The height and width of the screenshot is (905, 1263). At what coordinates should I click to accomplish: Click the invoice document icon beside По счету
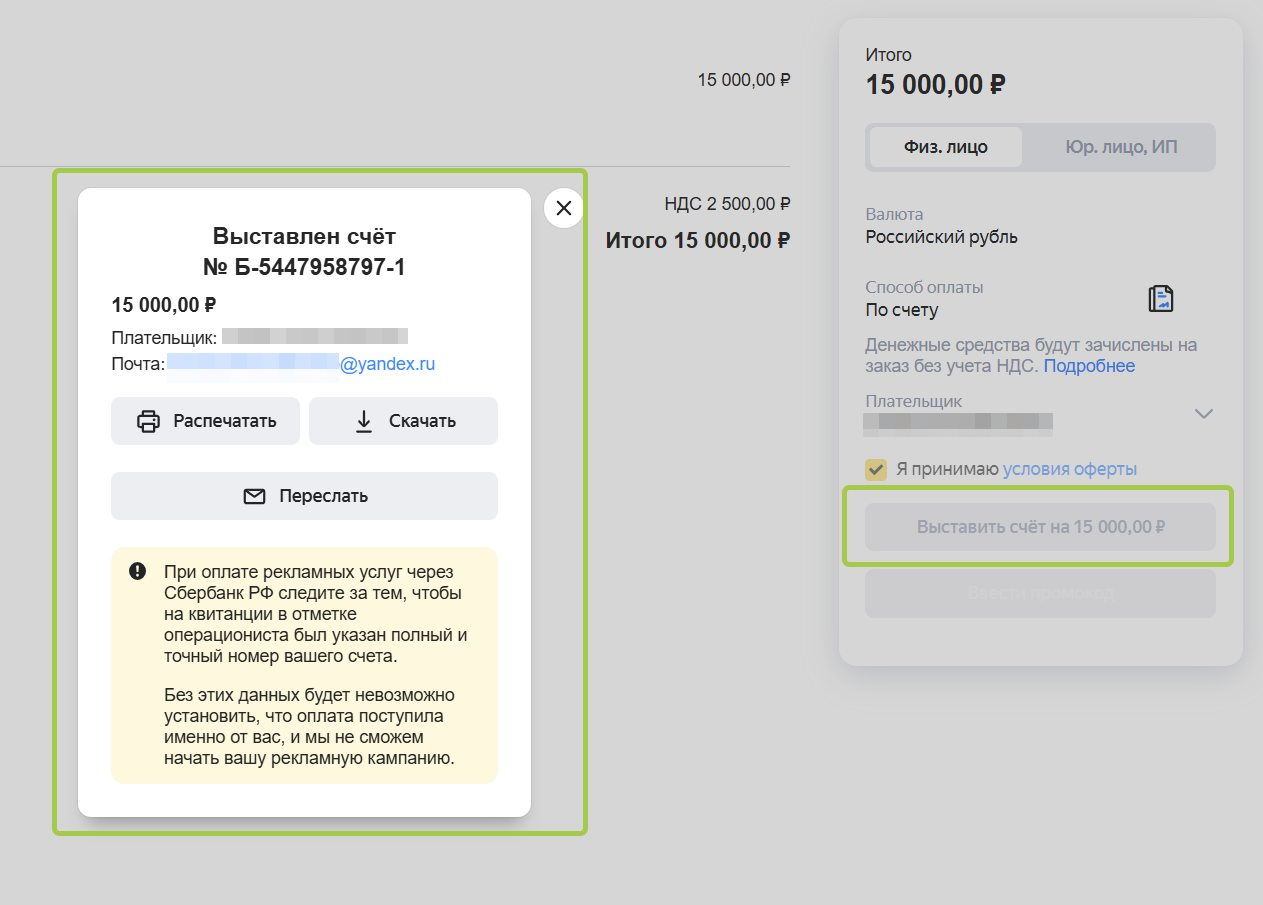click(1160, 298)
